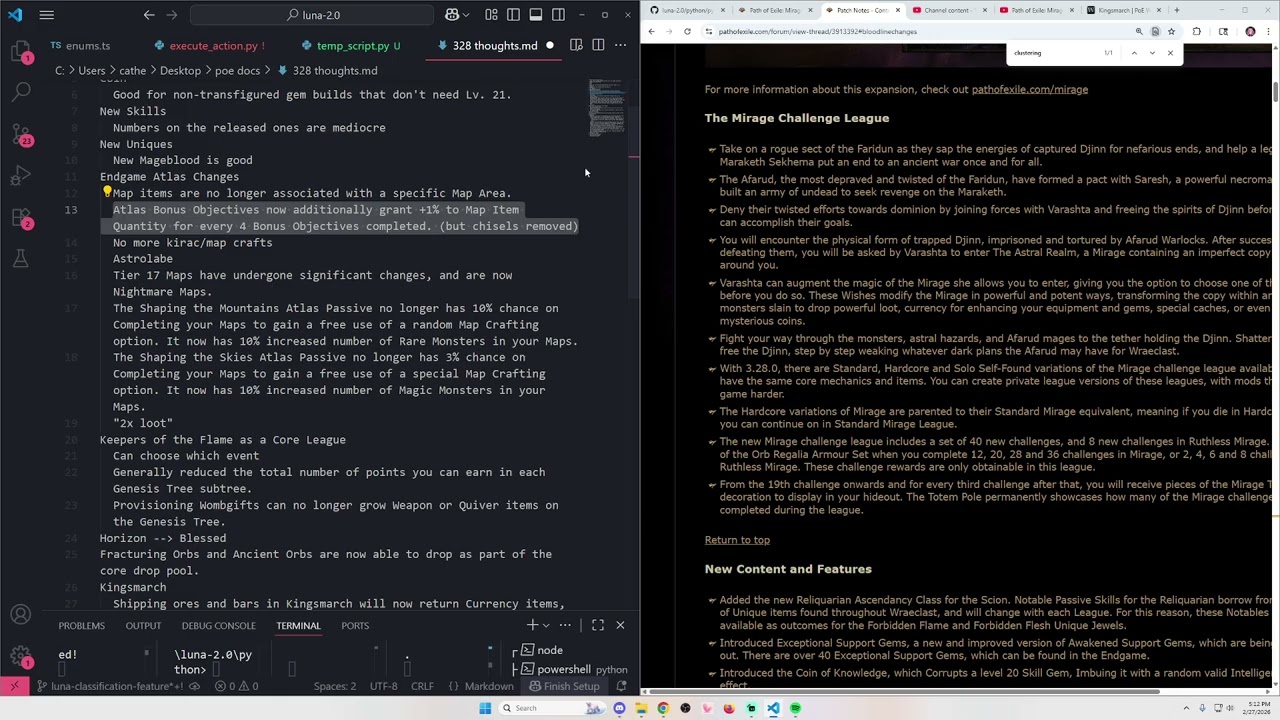Click the luna-2.0 command center search box

[312, 15]
